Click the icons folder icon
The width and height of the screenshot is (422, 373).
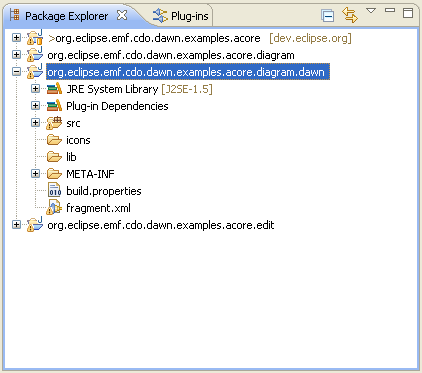(54, 140)
